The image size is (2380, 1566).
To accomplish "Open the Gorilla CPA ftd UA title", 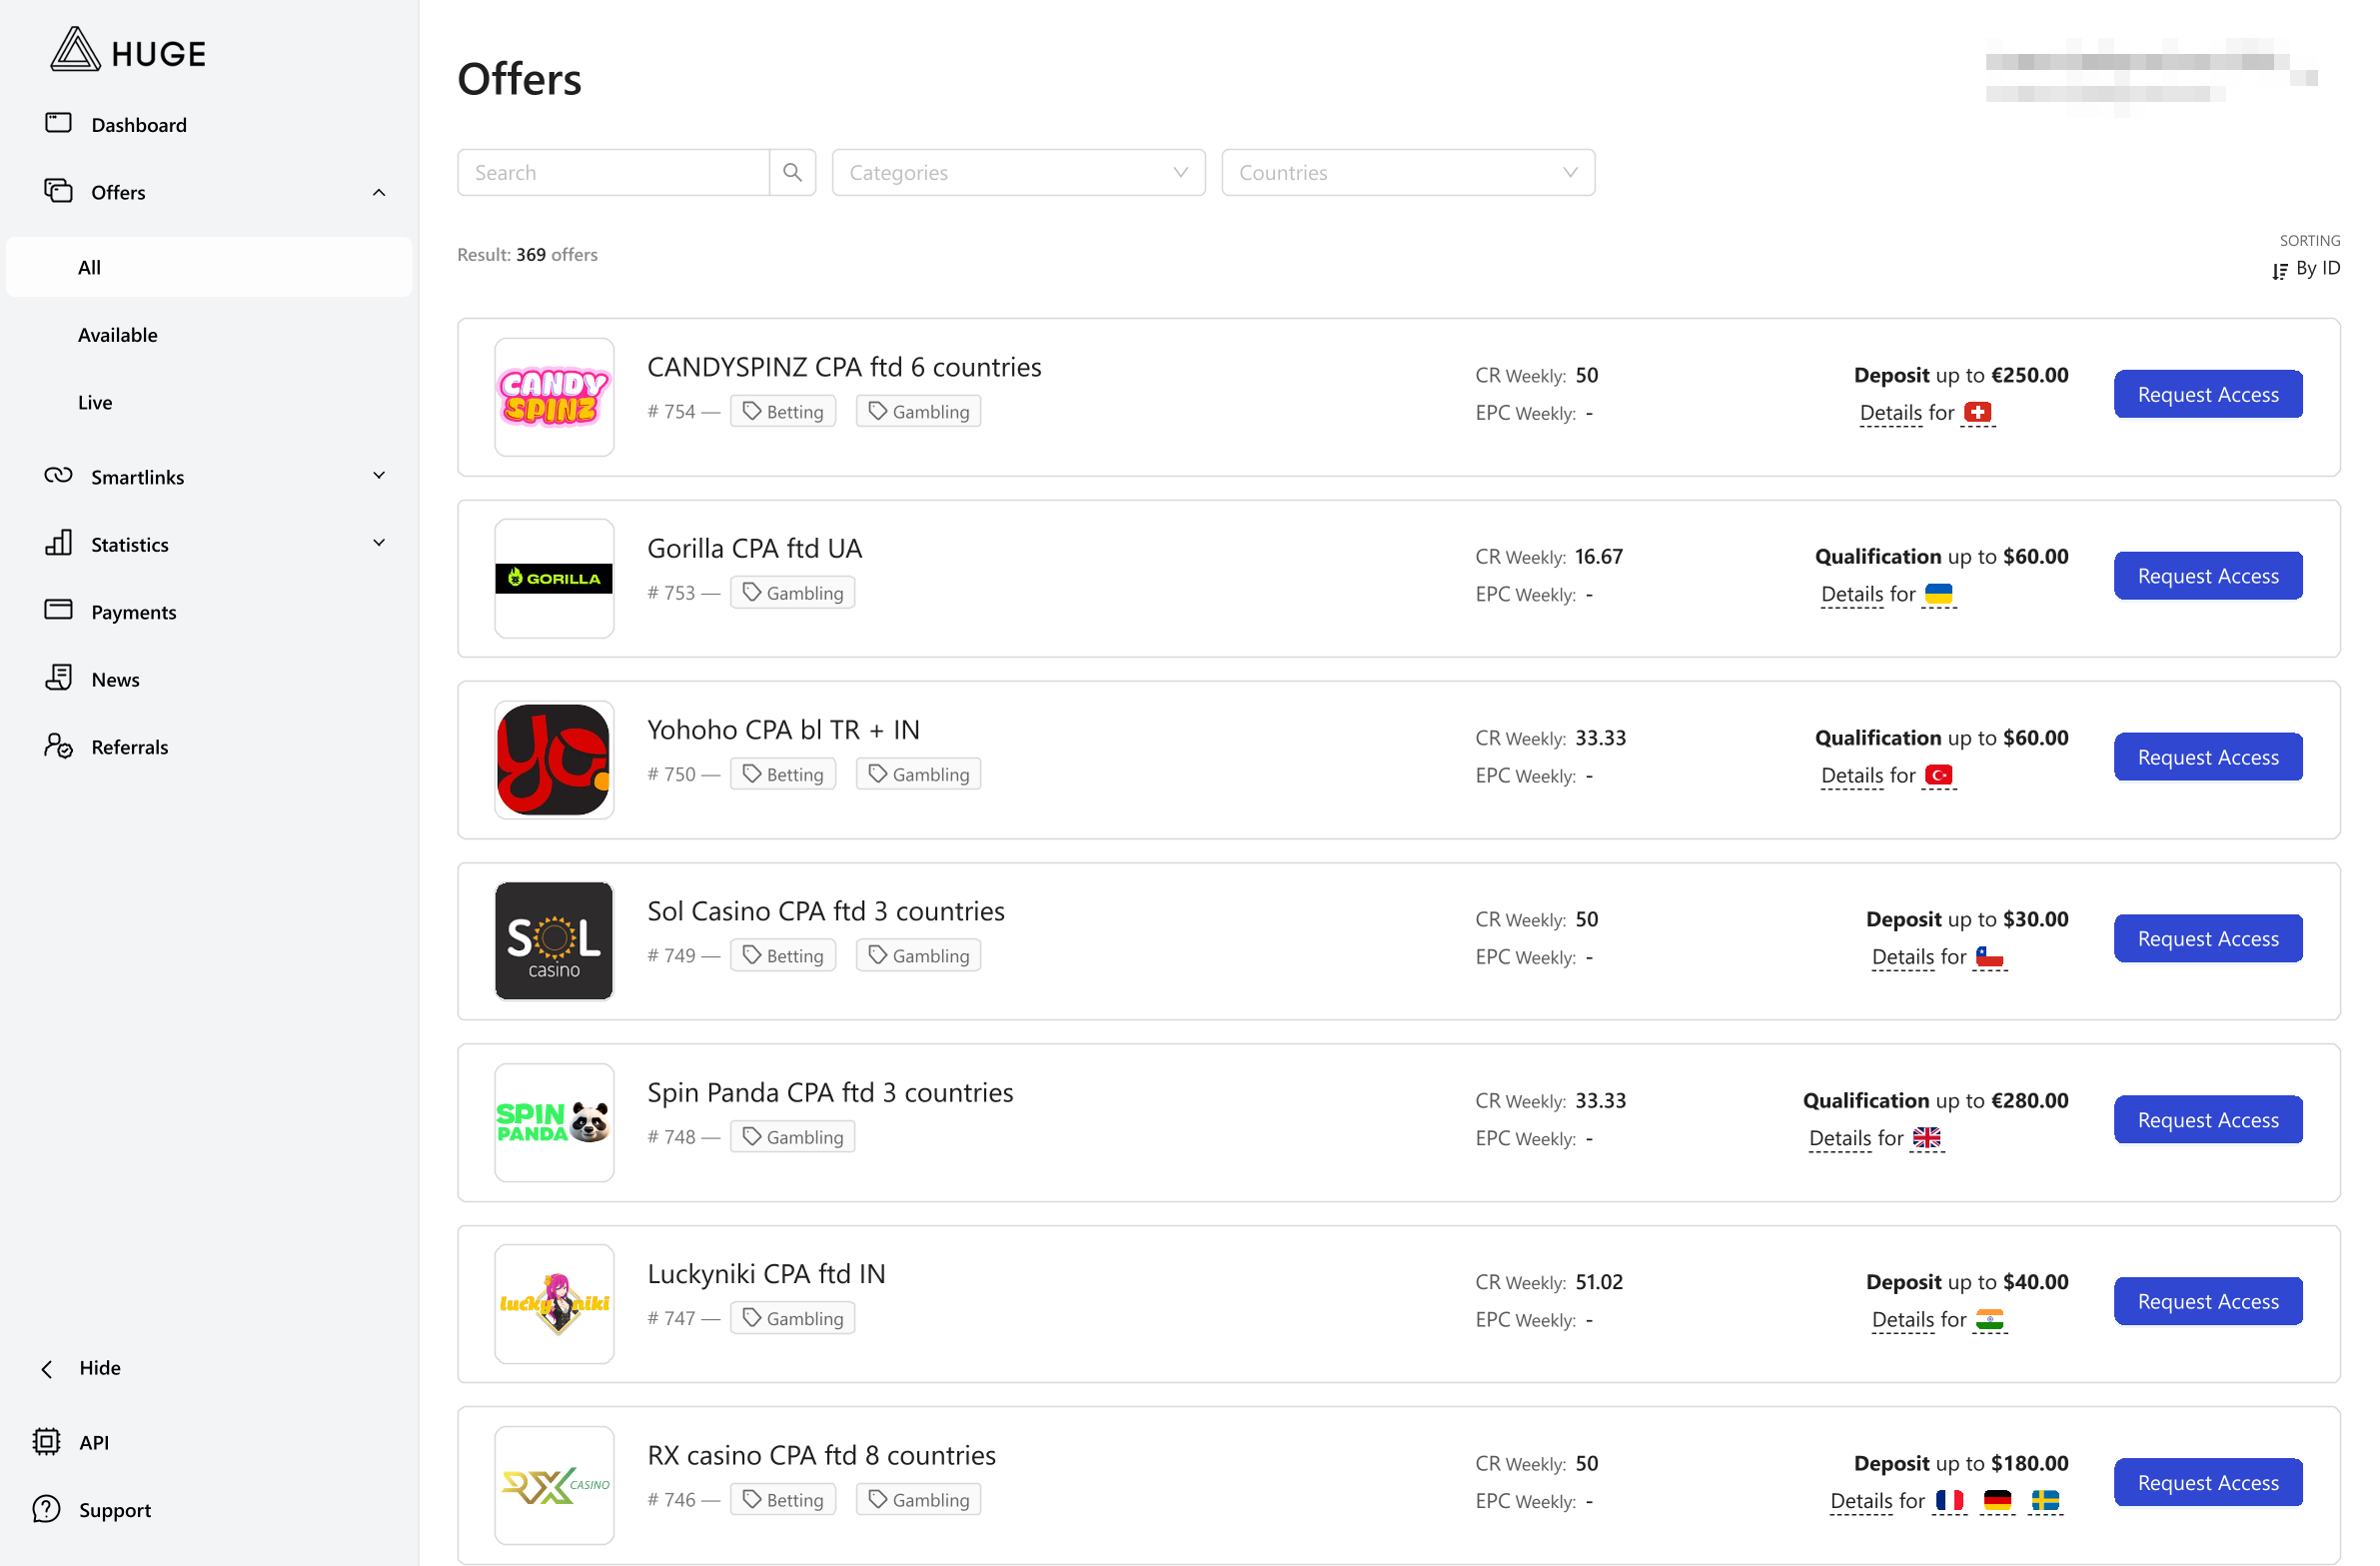I will click(x=755, y=548).
